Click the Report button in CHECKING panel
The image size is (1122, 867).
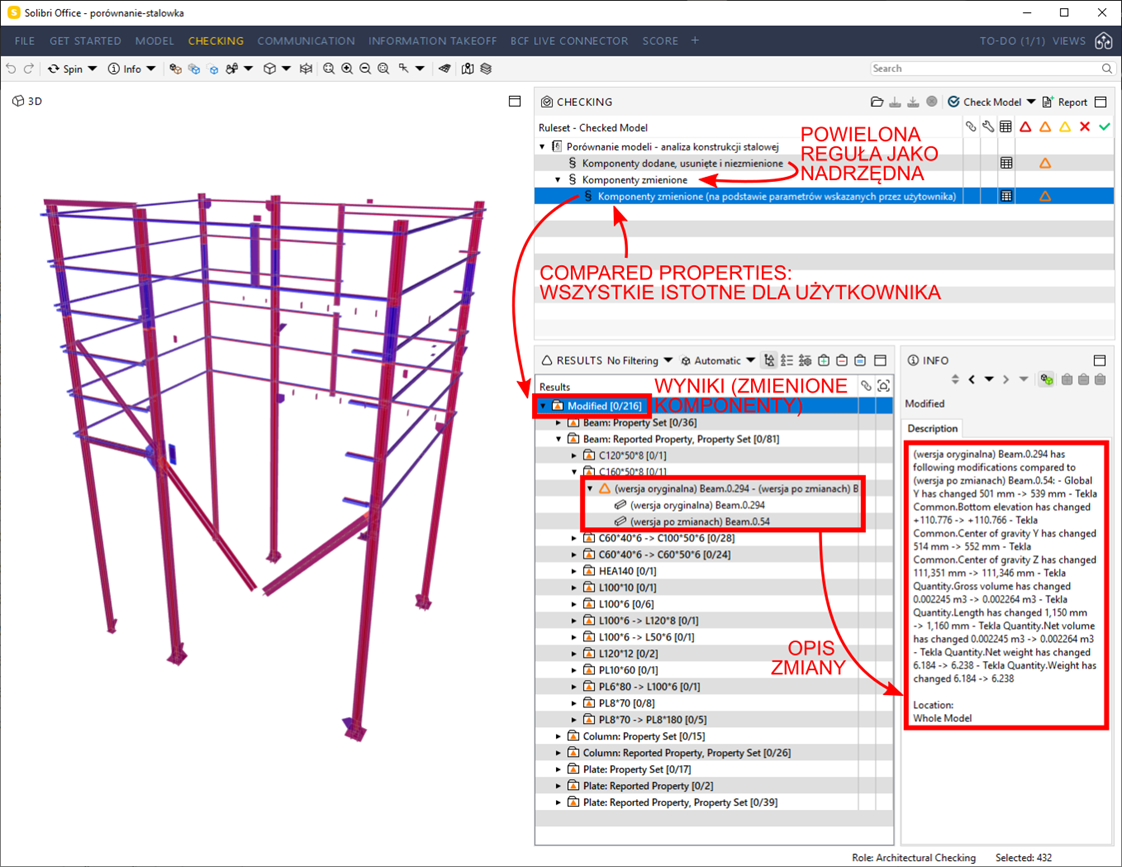pyautogui.click(x=1065, y=102)
